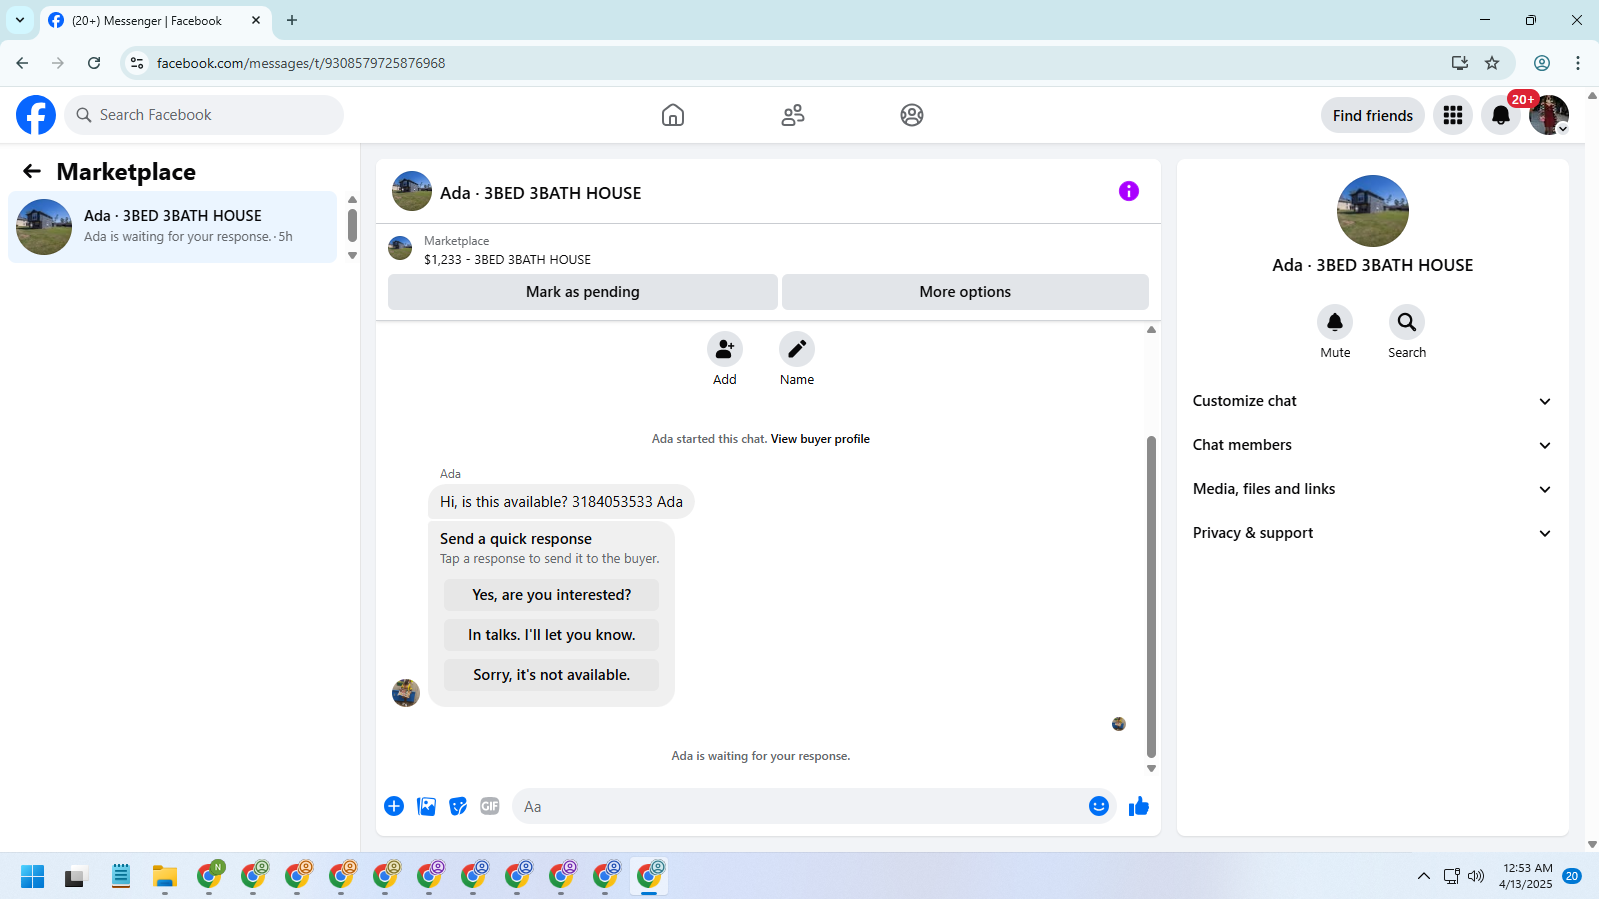Click Mark as pending
Viewport: 1599px width, 899px height.
[583, 292]
